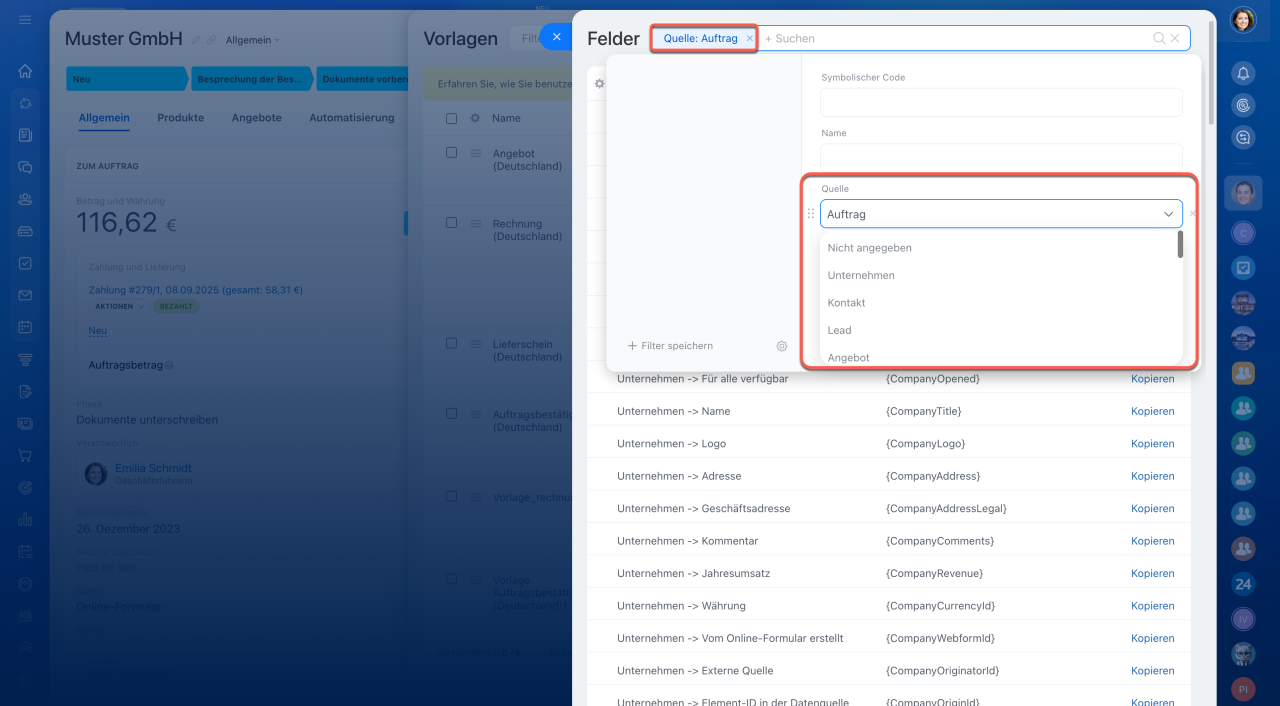Select the 'Neu' pipeline stage
1280x706 pixels.
tap(126, 79)
